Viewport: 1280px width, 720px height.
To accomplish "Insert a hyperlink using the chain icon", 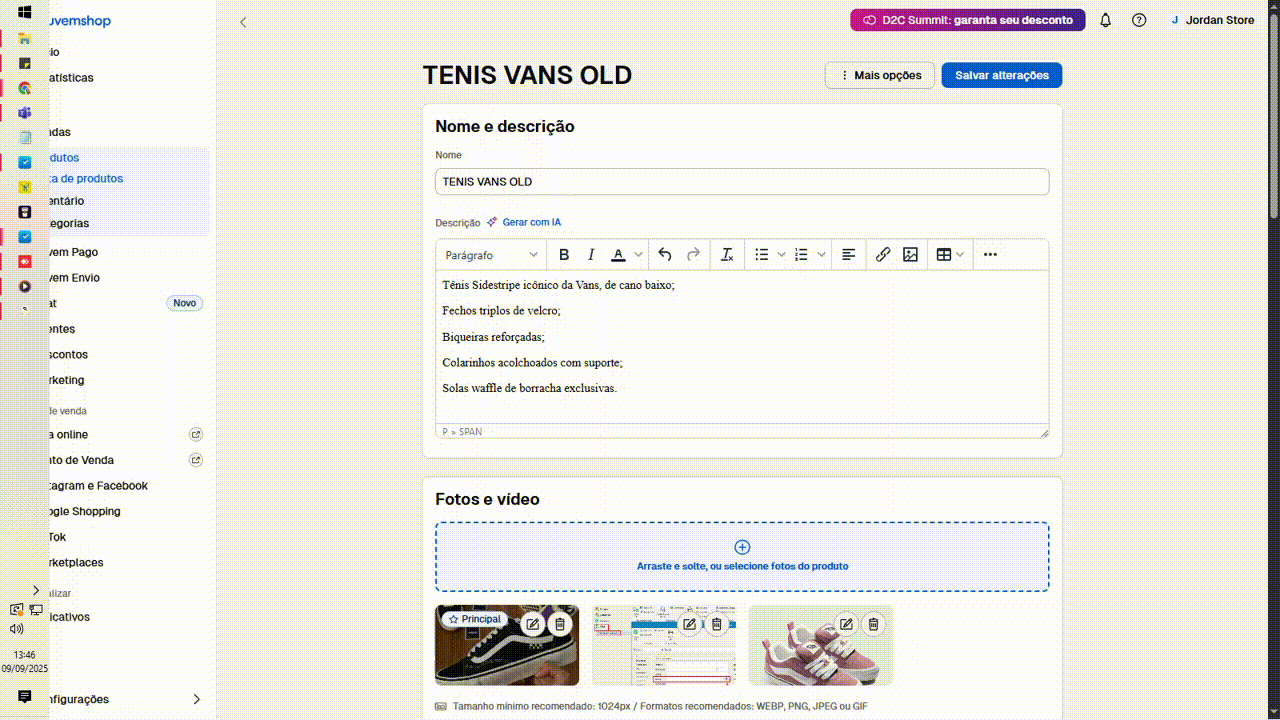I will pyautogui.click(x=883, y=254).
